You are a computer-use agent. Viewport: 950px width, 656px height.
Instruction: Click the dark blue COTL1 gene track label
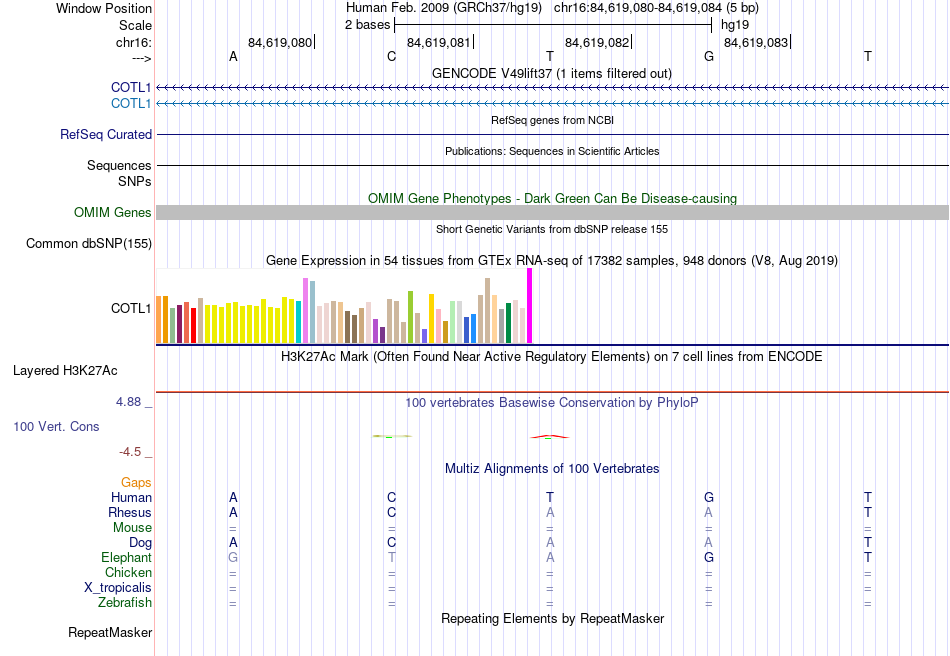click(130, 87)
